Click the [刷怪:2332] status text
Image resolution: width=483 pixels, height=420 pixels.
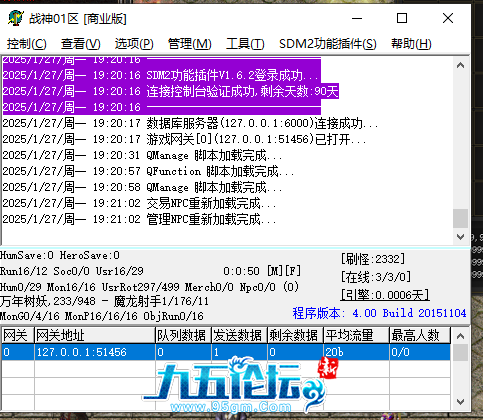[x=373, y=259]
